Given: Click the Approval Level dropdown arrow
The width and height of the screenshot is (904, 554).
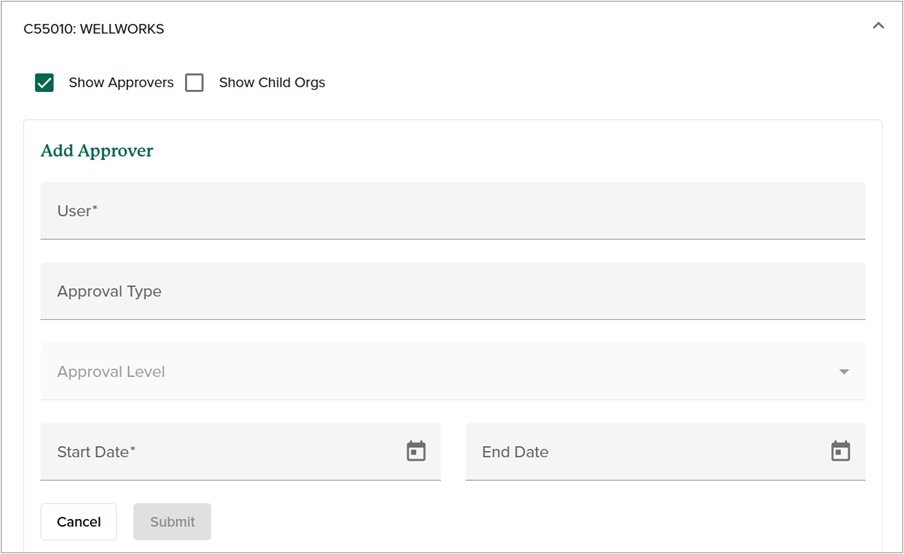Looking at the screenshot, I should tap(844, 372).
